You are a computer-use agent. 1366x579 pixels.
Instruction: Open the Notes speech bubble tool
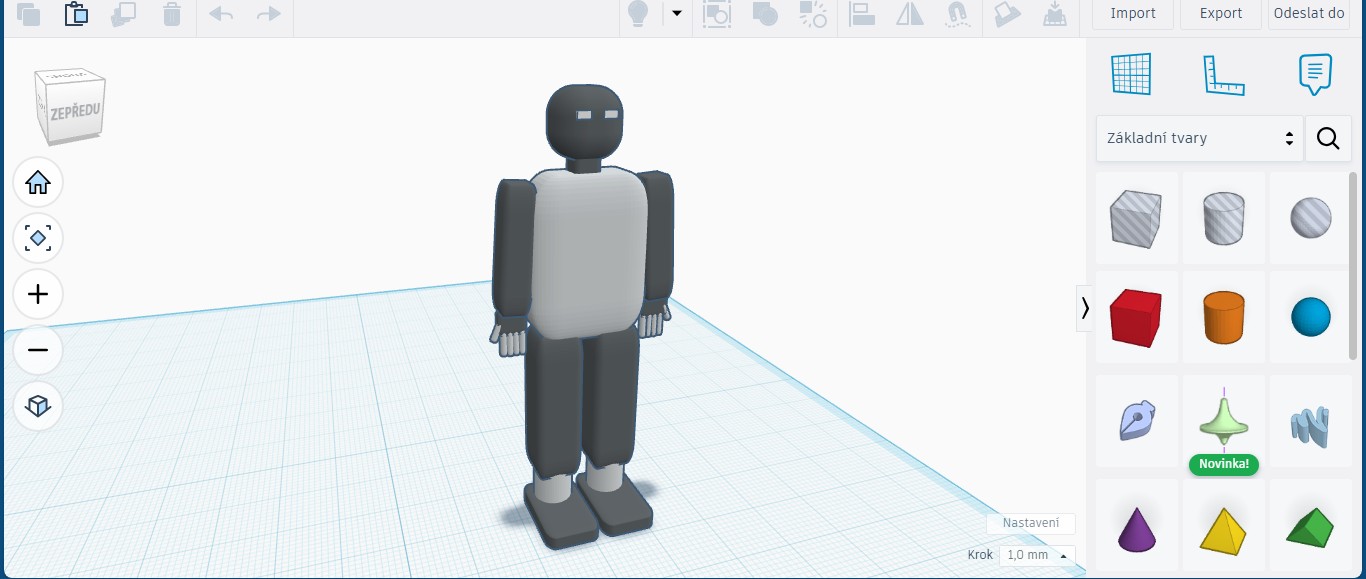coord(1315,75)
